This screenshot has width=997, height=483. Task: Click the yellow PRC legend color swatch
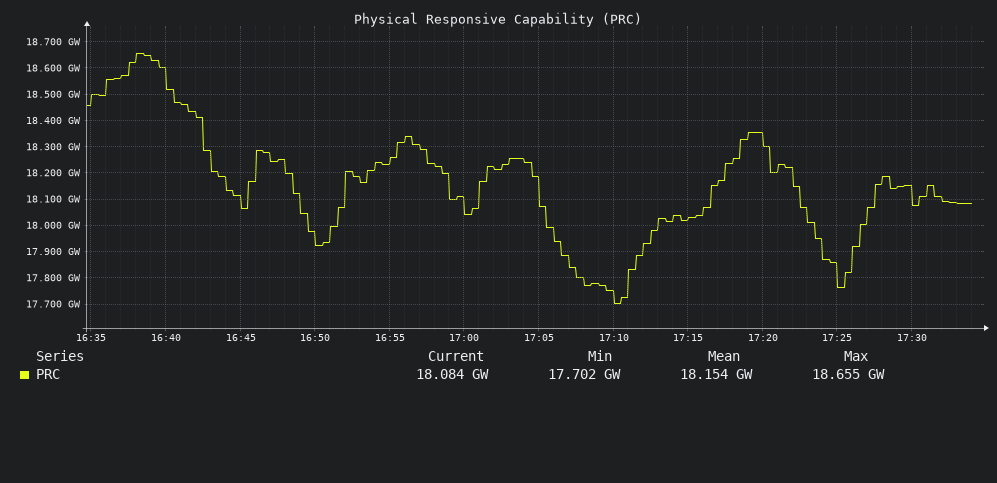click(24, 375)
